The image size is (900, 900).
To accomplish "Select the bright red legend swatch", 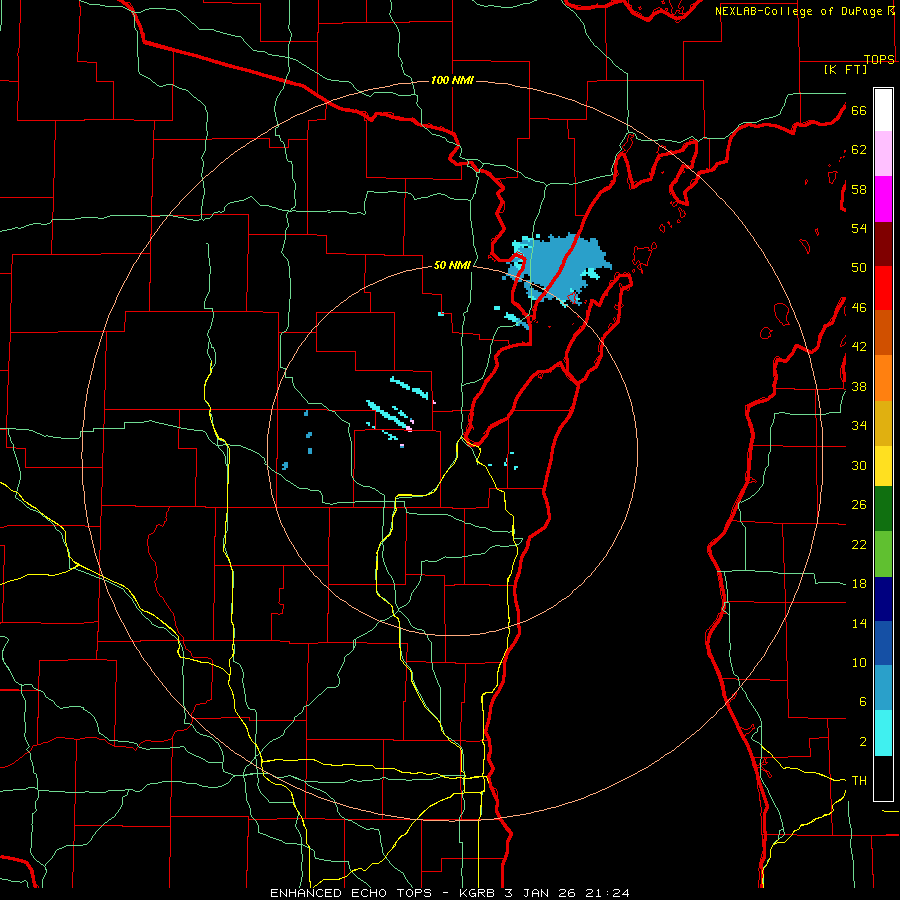I will tap(883, 288).
